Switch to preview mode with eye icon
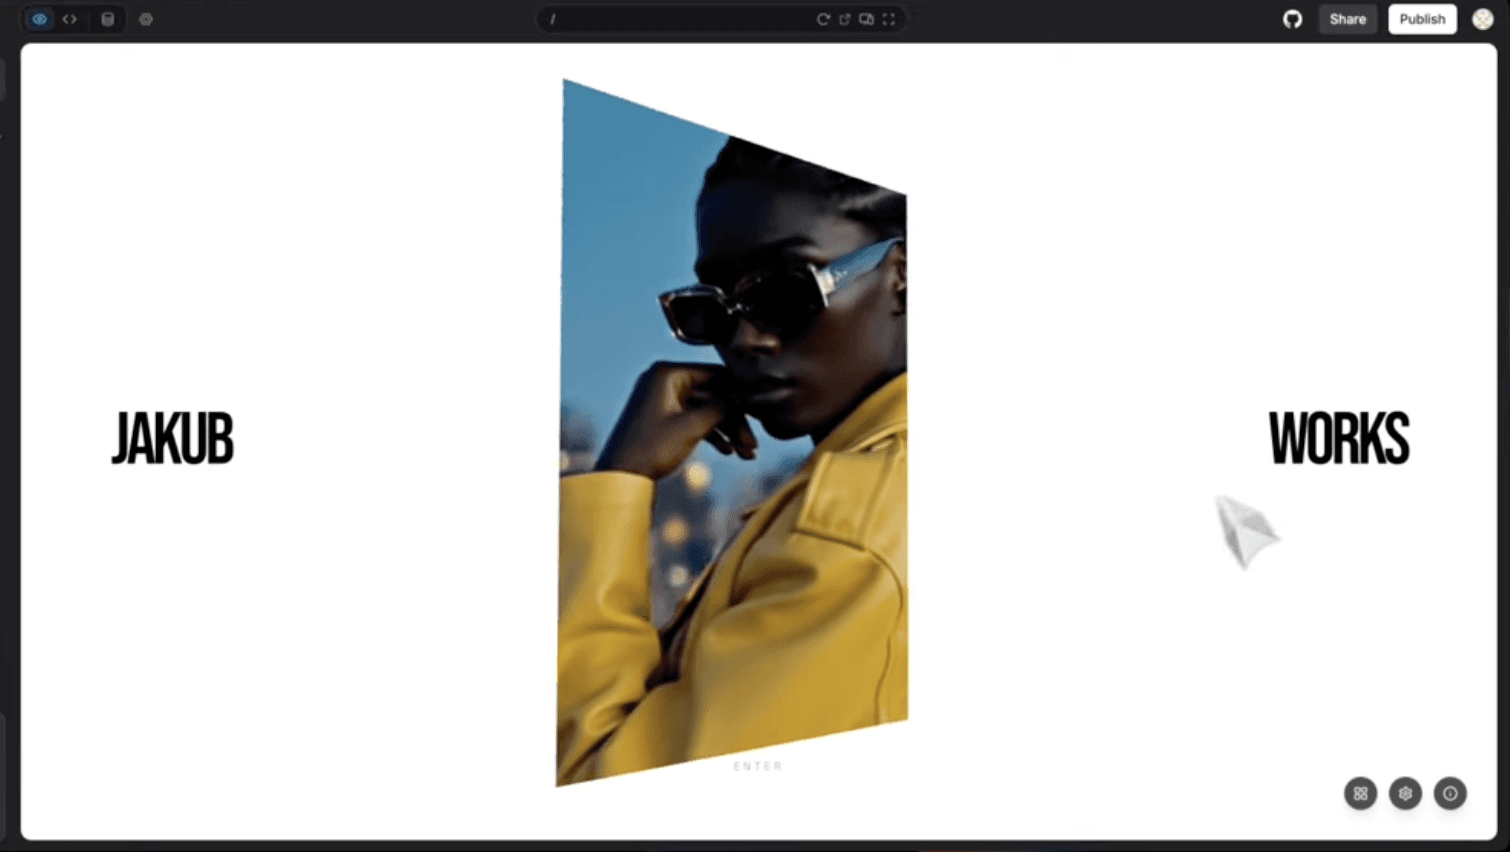 coord(40,19)
